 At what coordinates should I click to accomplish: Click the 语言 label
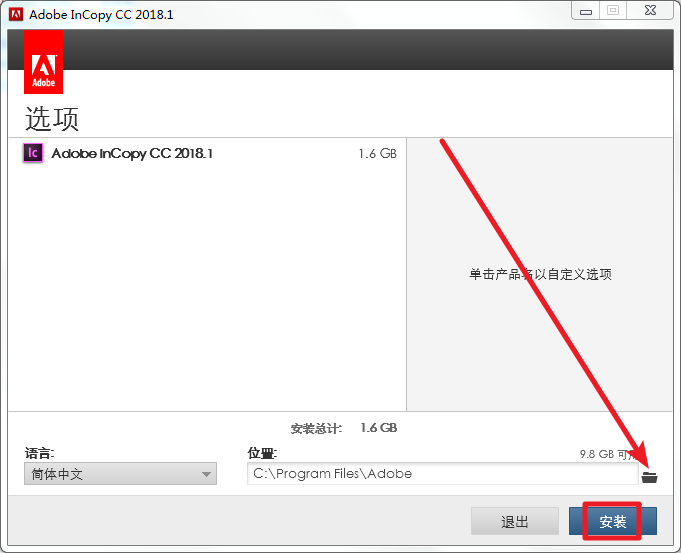[x=40, y=454]
